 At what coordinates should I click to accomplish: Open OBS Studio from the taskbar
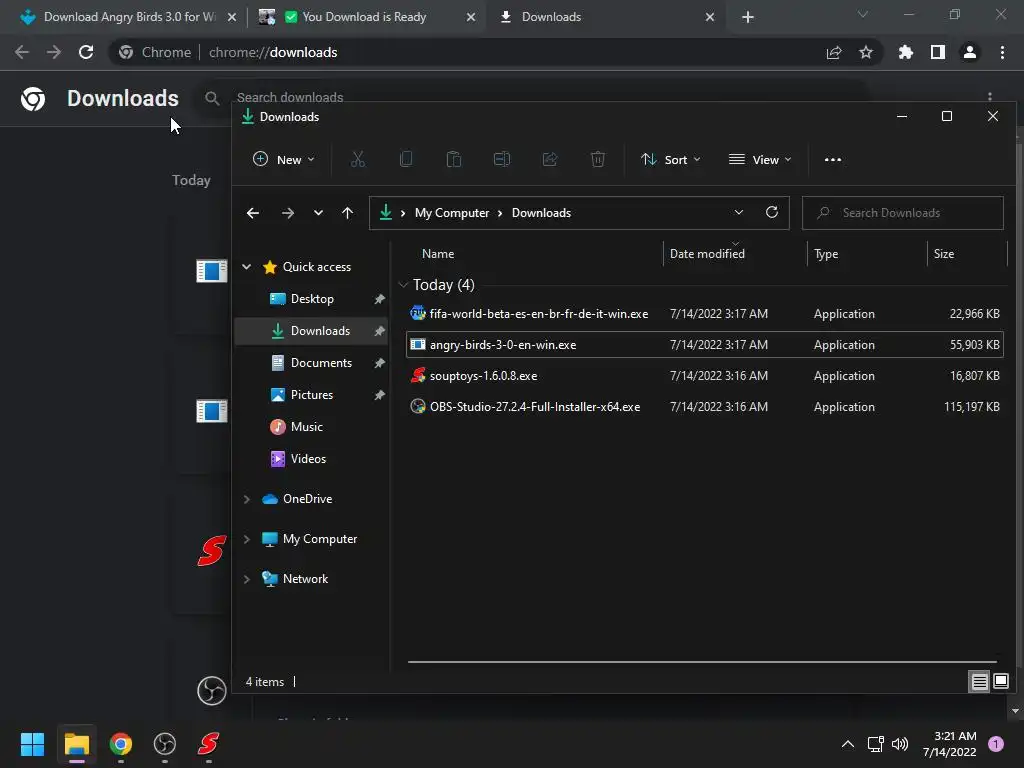(165, 744)
